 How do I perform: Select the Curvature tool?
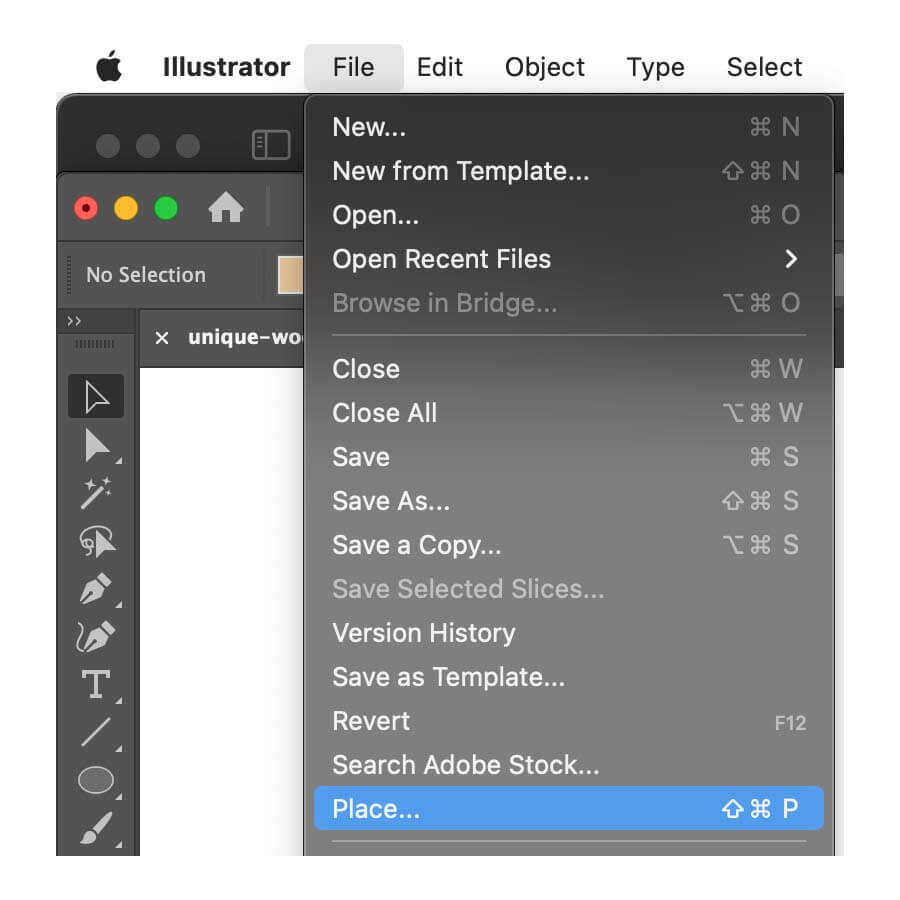pyautogui.click(x=95, y=637)
